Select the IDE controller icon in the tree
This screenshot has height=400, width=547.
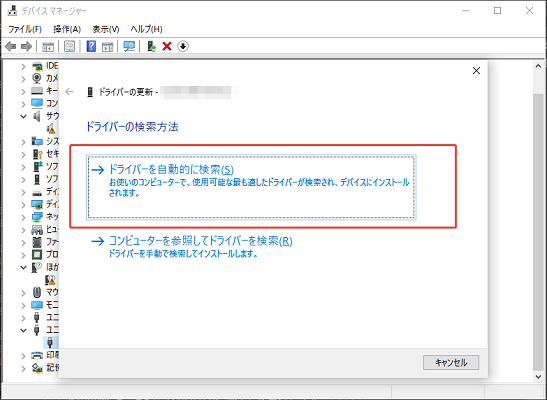click(37, 66)
